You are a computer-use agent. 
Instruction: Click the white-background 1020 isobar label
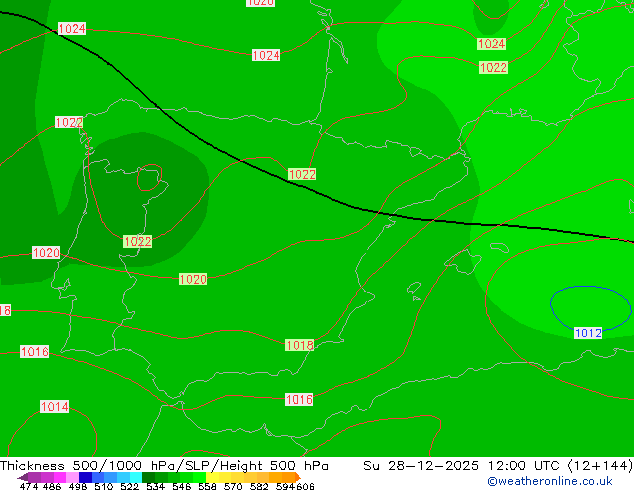click(46, 253)
